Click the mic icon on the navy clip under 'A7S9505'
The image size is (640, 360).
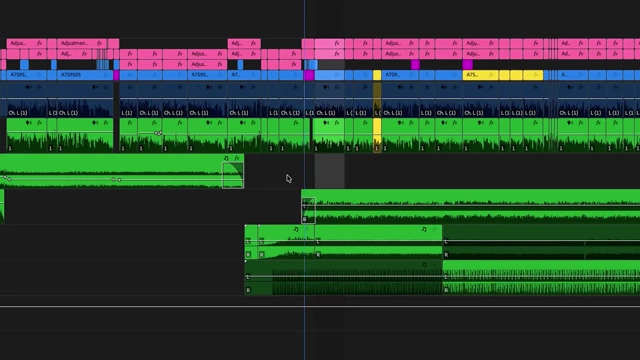click(95, 87)
